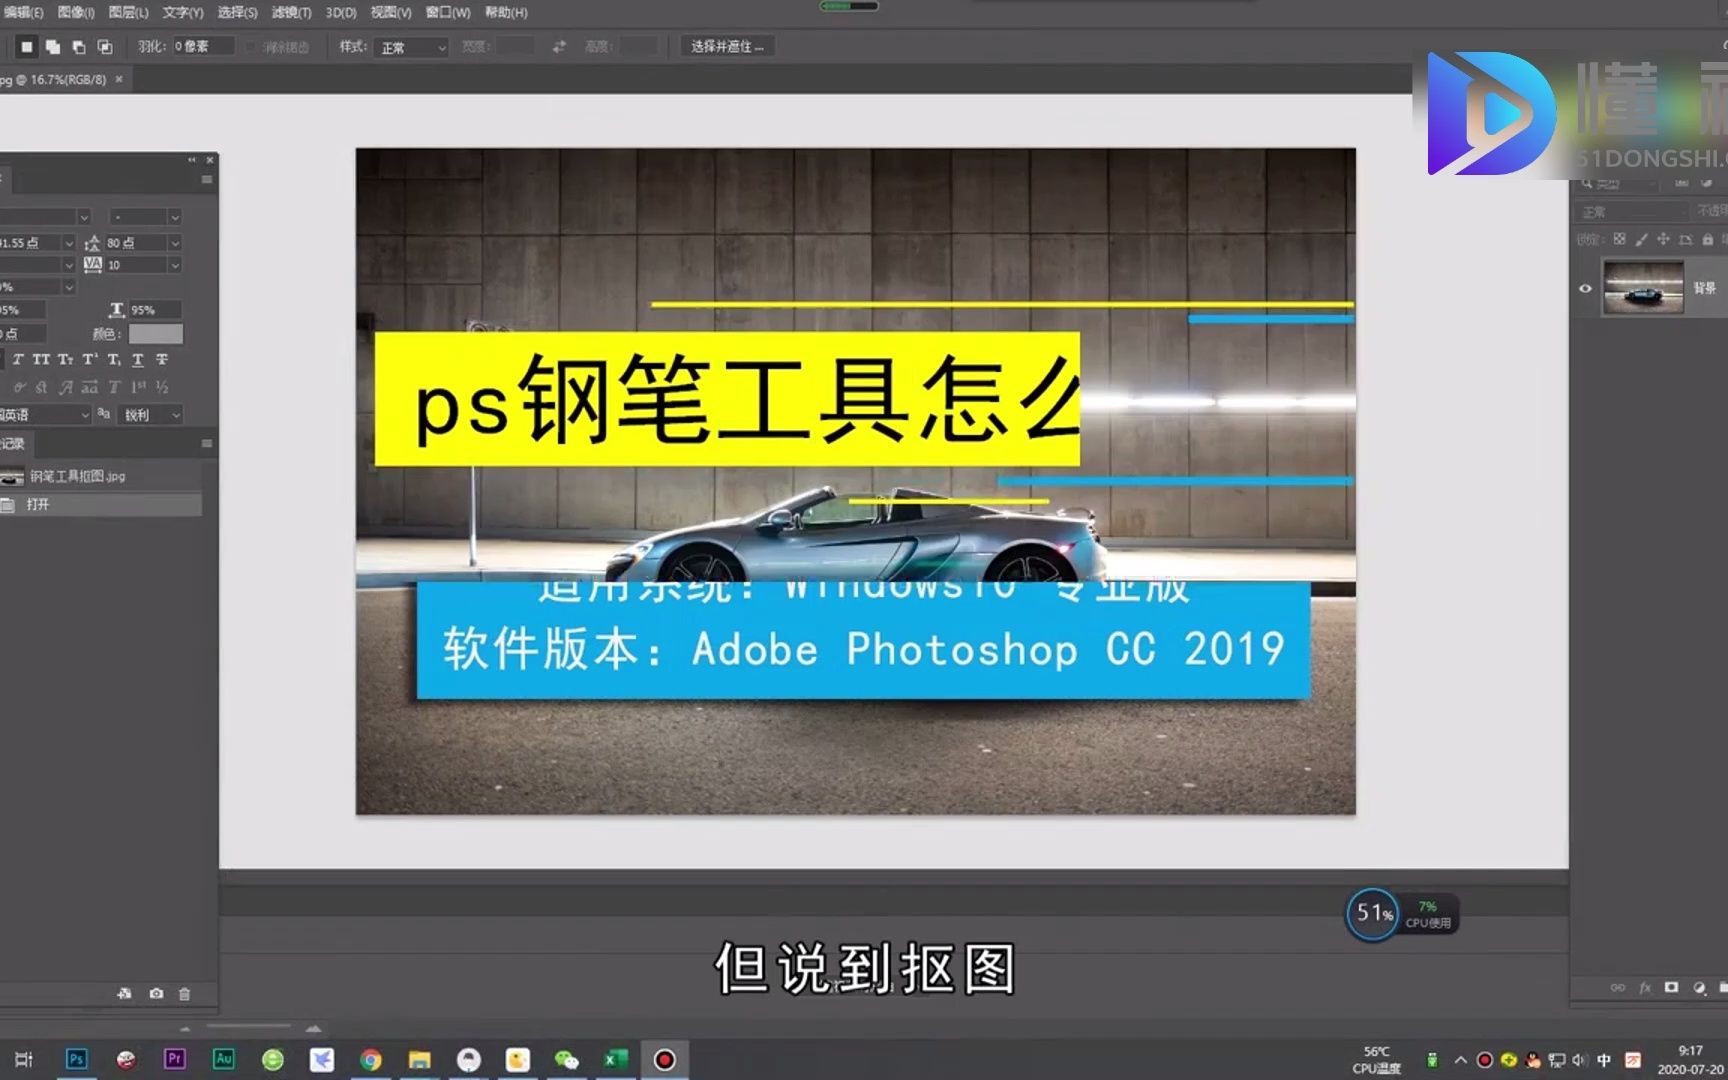Toggle the All Caps TT button

point(41,360)
